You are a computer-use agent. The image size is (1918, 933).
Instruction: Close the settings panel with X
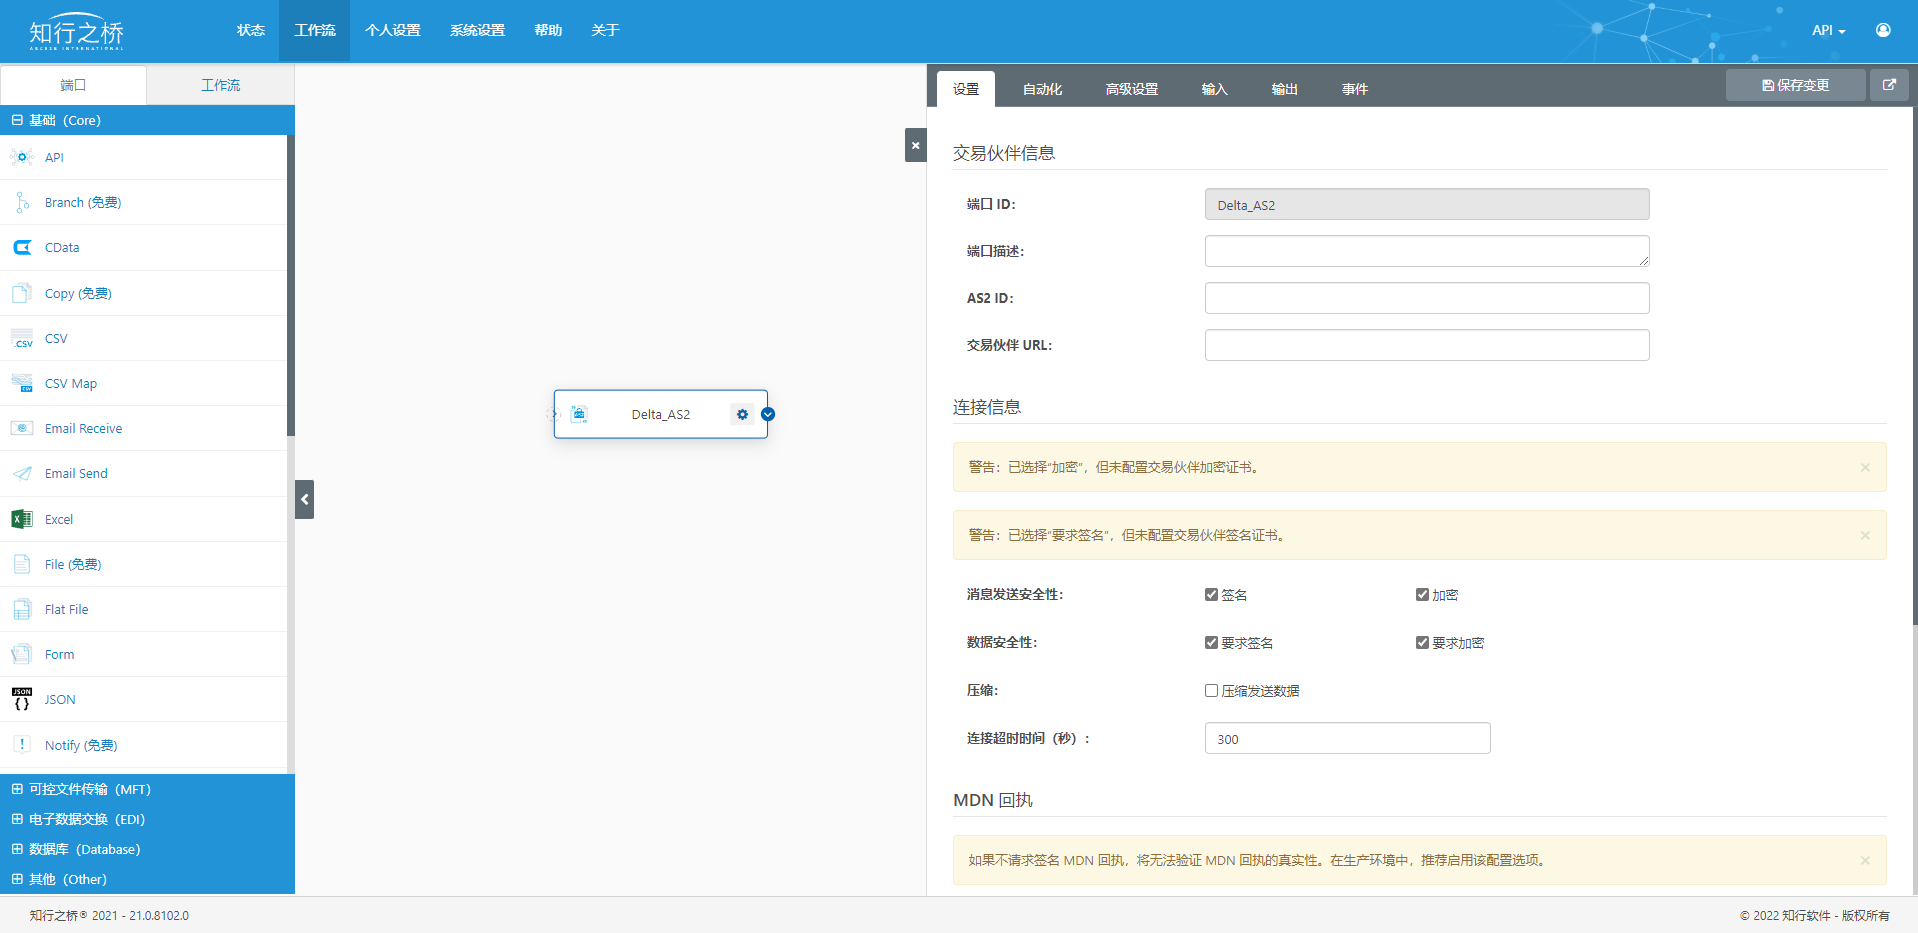coord(915,145)
